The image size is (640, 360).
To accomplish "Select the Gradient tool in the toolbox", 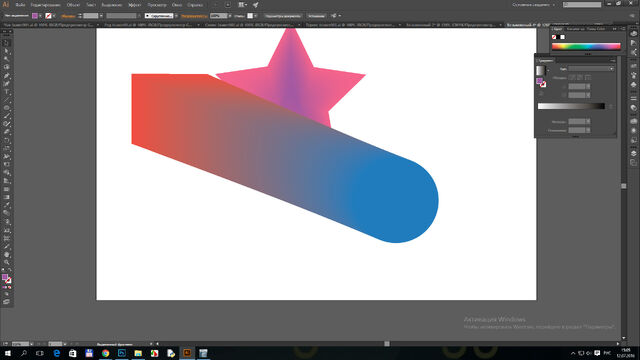I will [x=7, y=197].
